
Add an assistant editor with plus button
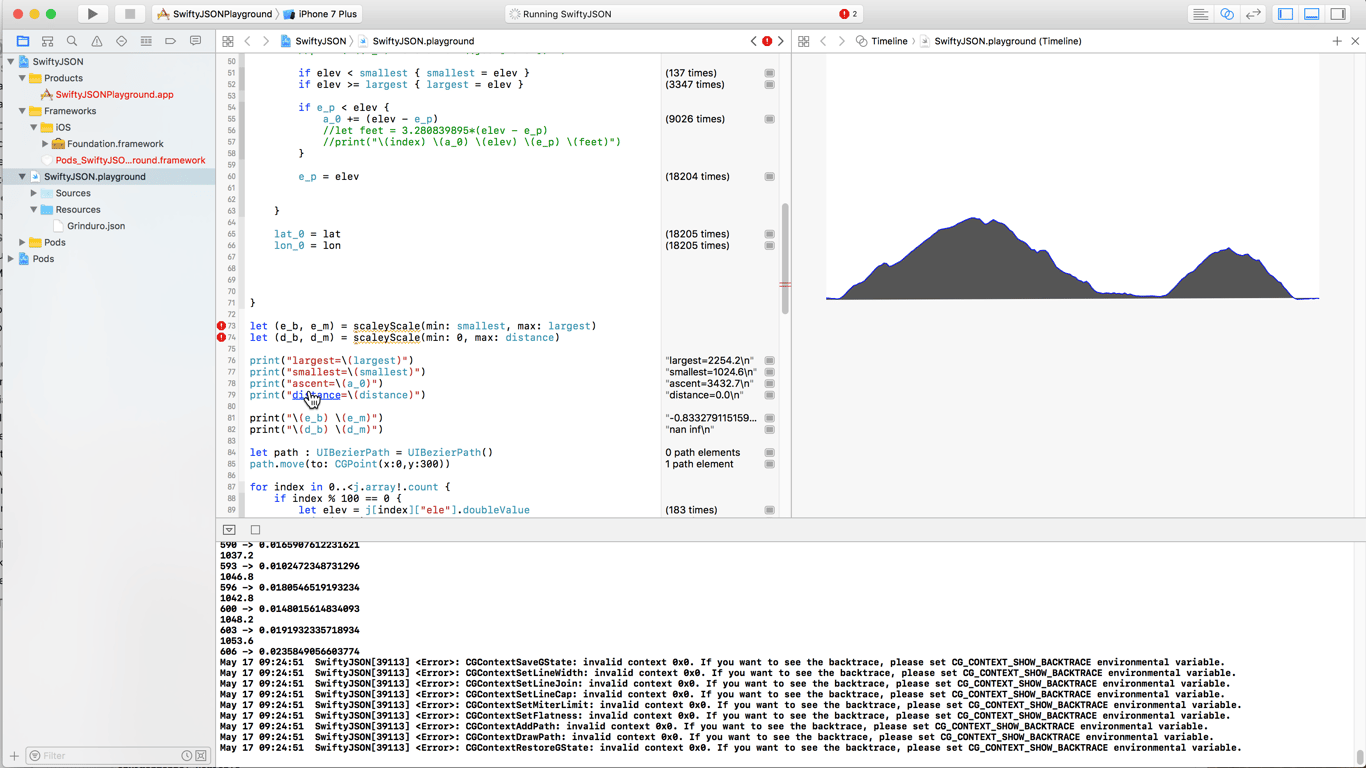(x=1337, y=41)
